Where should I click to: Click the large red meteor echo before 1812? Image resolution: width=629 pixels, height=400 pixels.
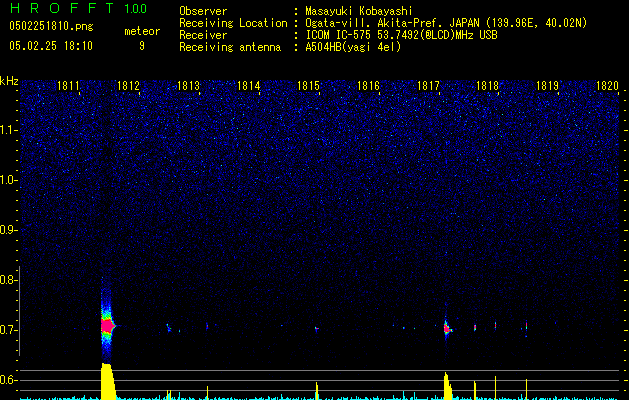pyautogui.click(x=107, y=326)
